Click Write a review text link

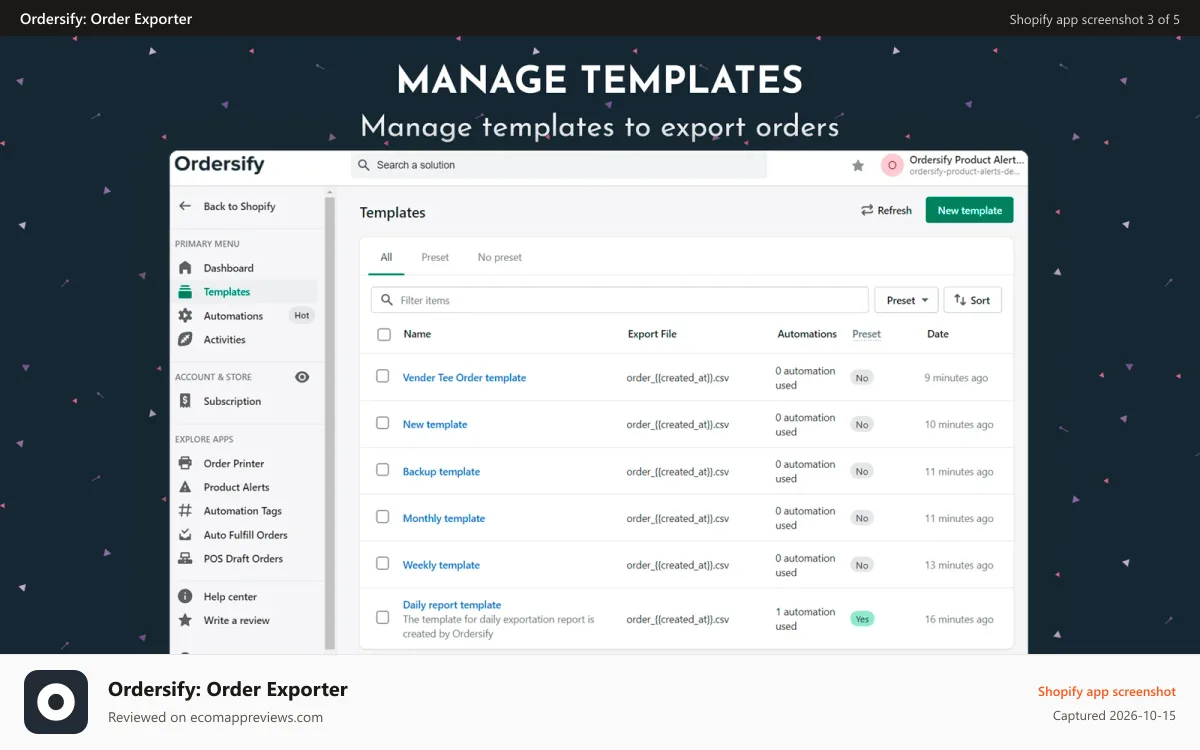237,620
